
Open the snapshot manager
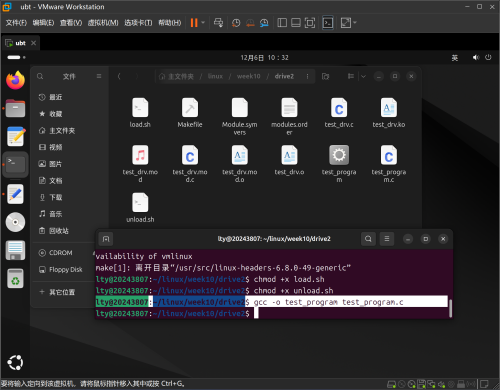point(264,23)
